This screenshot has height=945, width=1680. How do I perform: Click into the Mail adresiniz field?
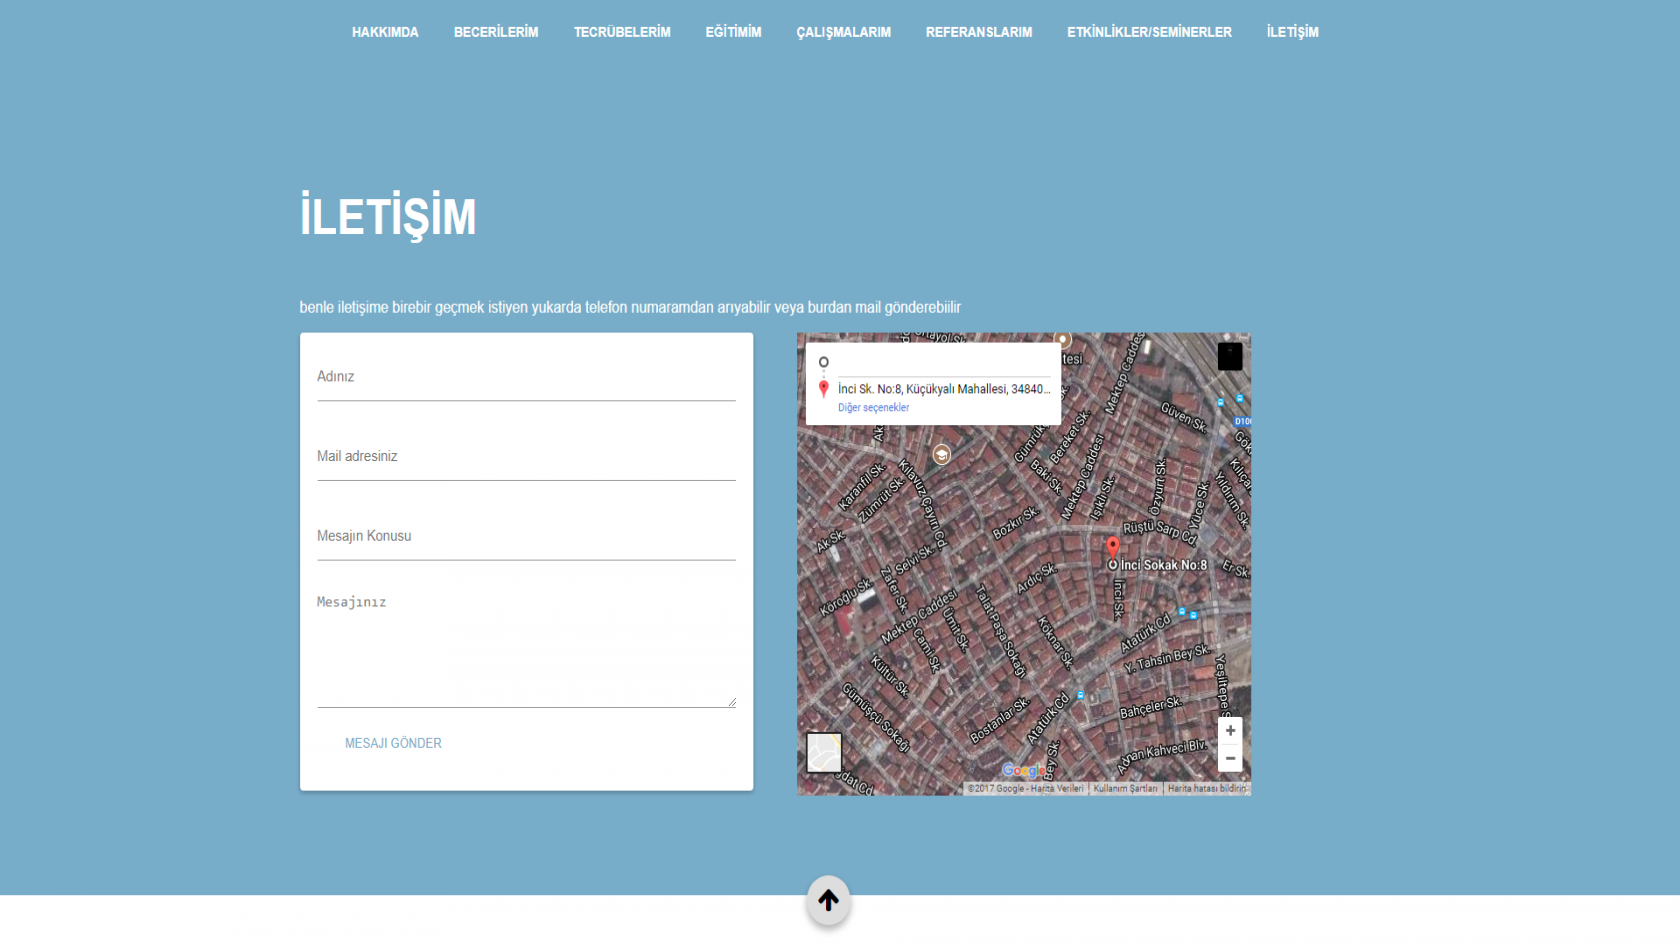click(x=526, y=458)
